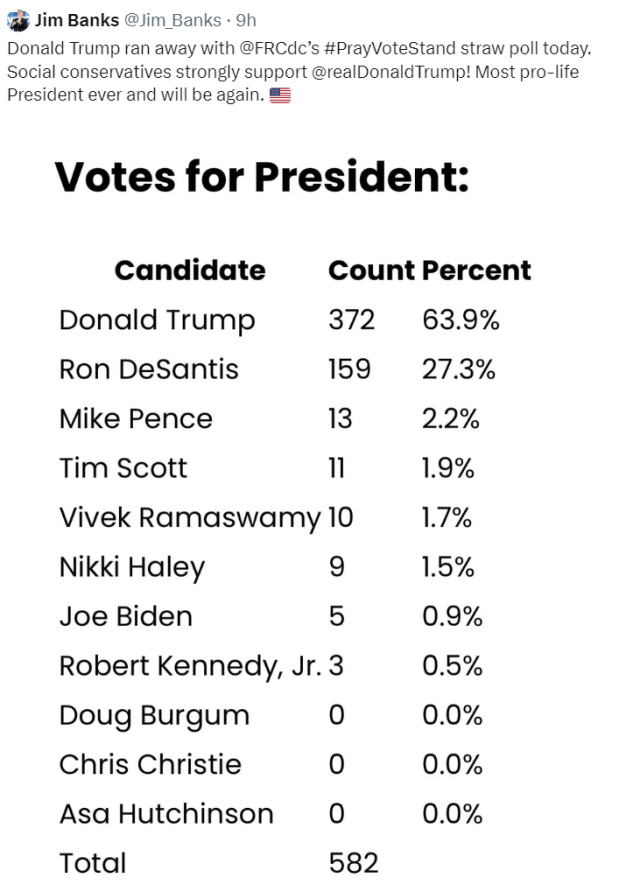Click the American flag emoji

(x=280, y=95)
